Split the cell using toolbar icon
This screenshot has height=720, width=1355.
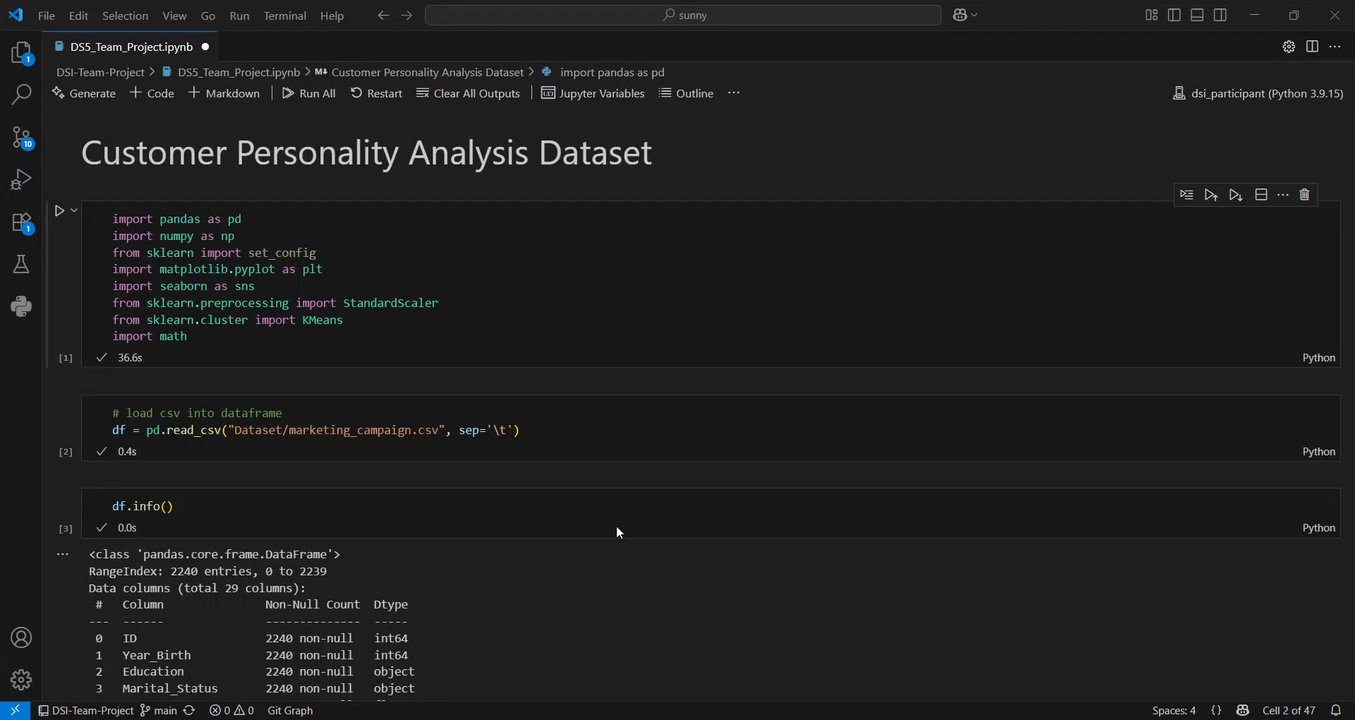[x=1261, y=195]
